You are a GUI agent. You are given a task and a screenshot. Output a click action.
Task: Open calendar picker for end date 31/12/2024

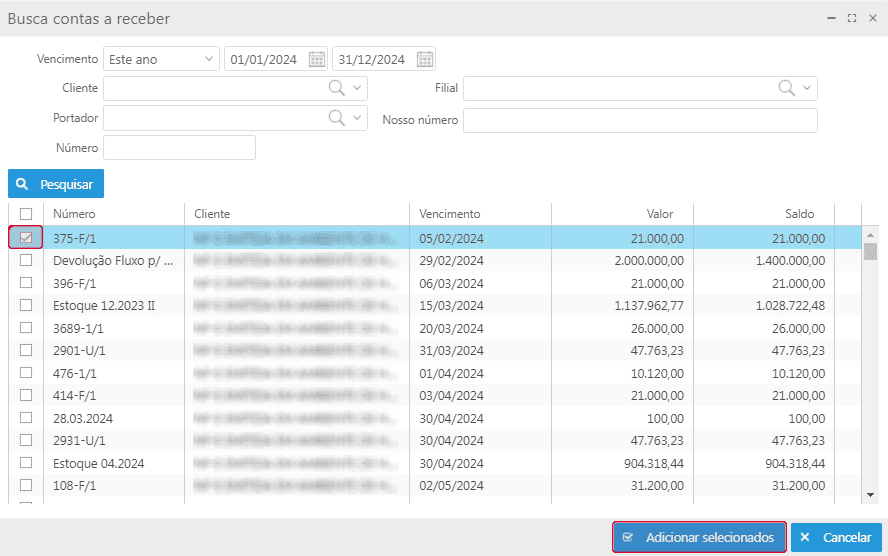[424, 59]
